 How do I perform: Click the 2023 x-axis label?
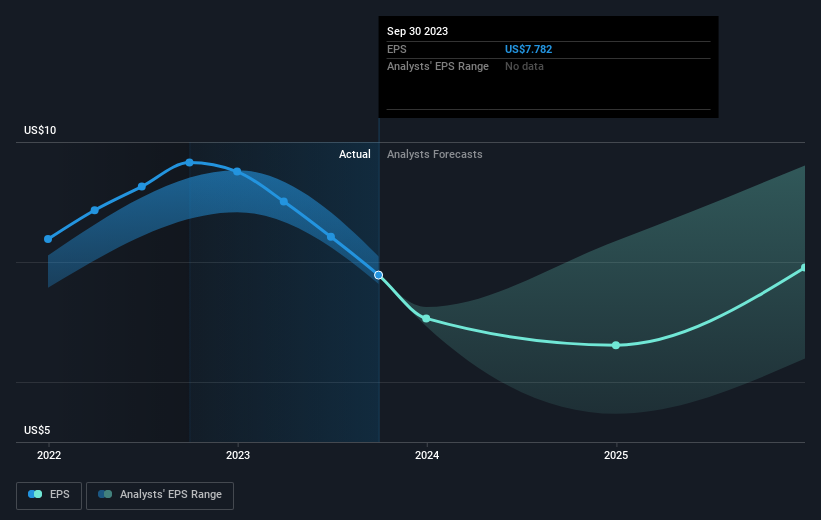tap(238, 456)
